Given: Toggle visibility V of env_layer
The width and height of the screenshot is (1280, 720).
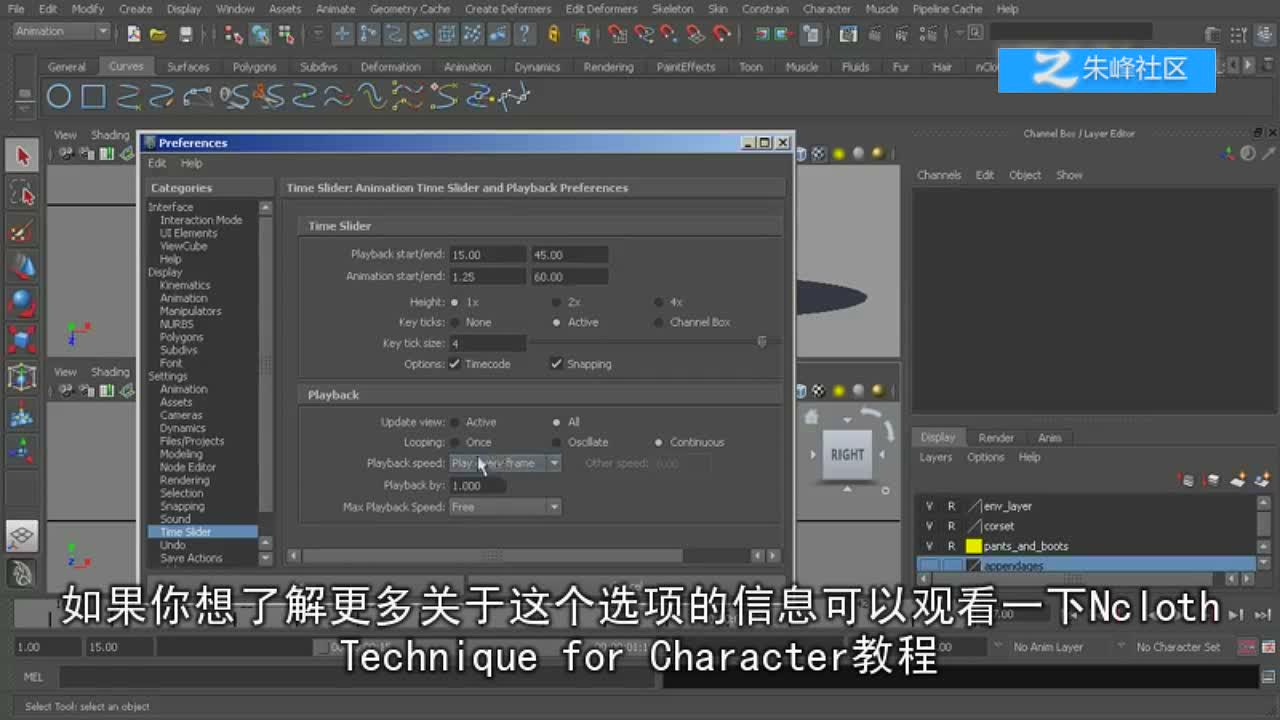Looking at the screenshot, I should point(929,506).
